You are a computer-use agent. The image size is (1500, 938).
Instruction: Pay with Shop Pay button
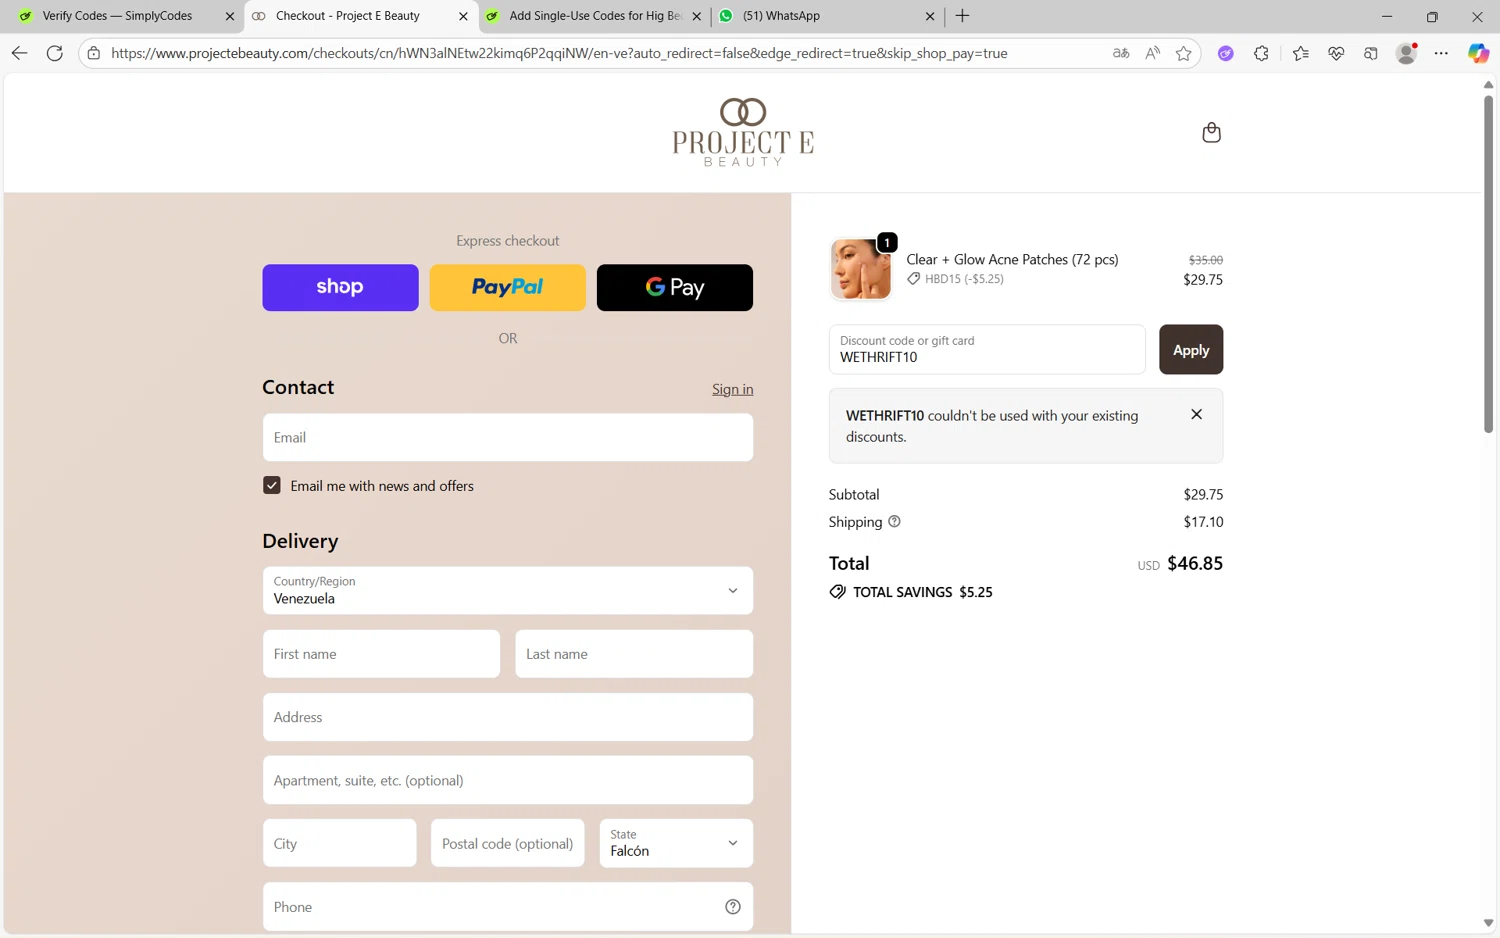tap(340, 287)
